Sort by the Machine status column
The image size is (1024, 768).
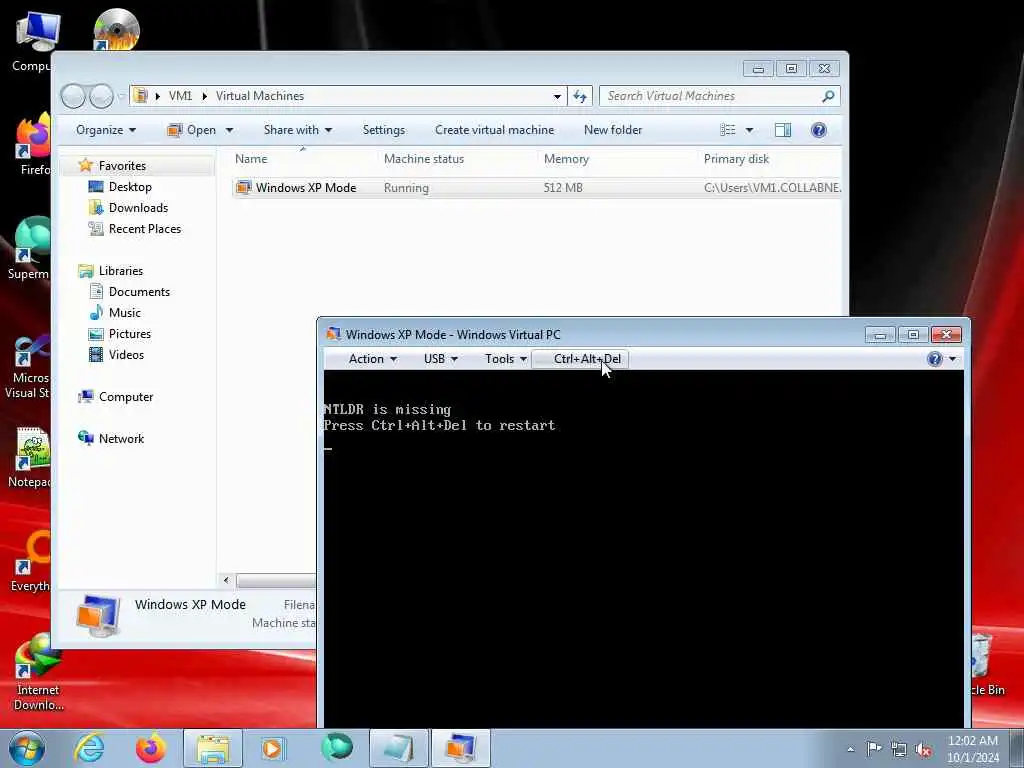424,159
